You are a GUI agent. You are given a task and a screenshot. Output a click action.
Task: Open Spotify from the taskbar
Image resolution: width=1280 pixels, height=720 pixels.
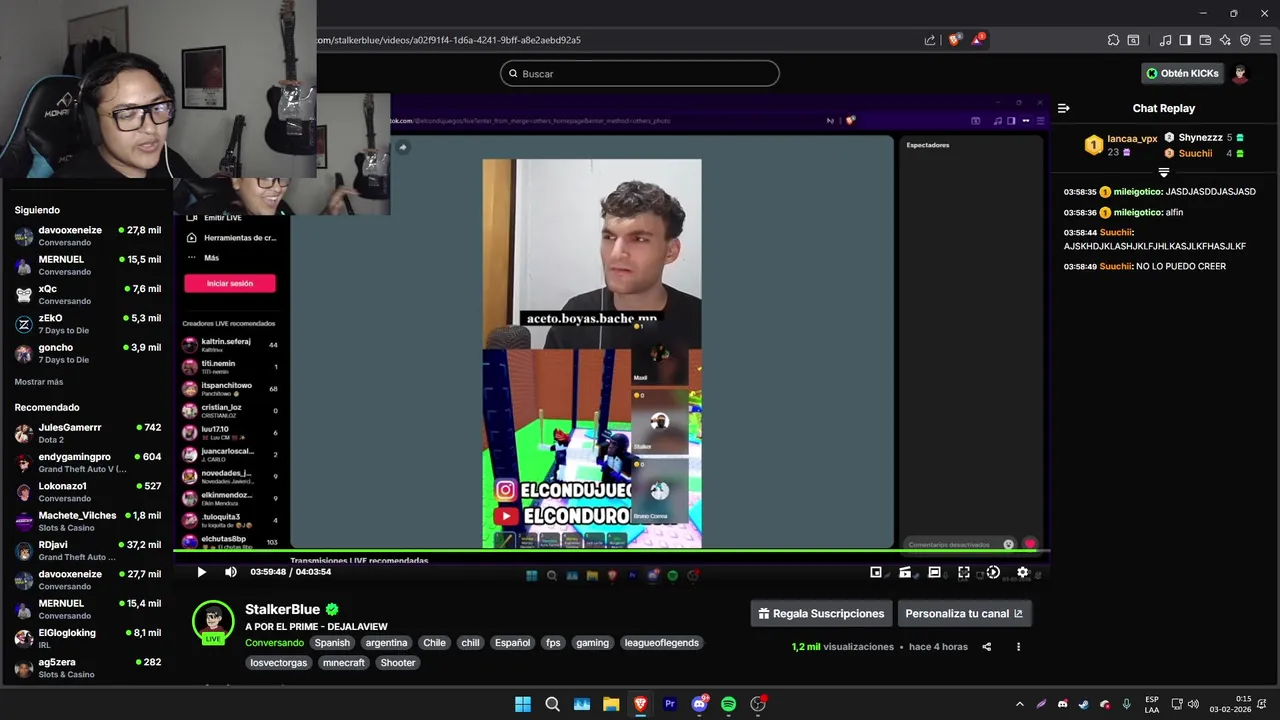click(729, 704)
